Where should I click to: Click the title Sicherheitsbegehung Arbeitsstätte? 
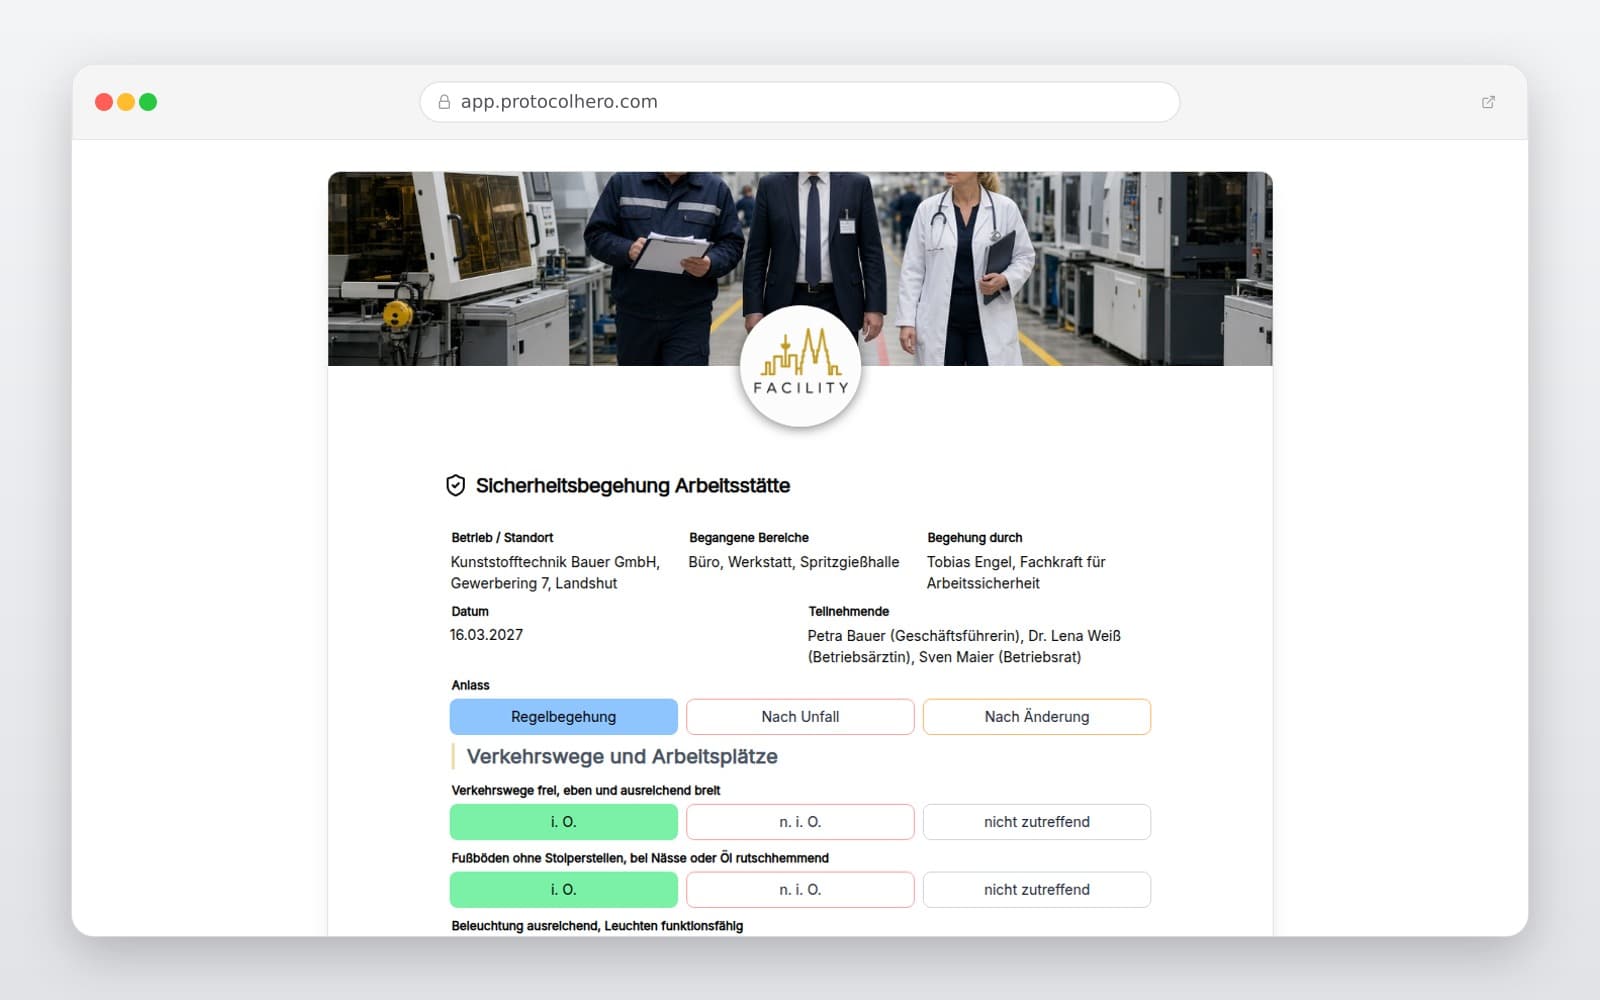point(633,486)
